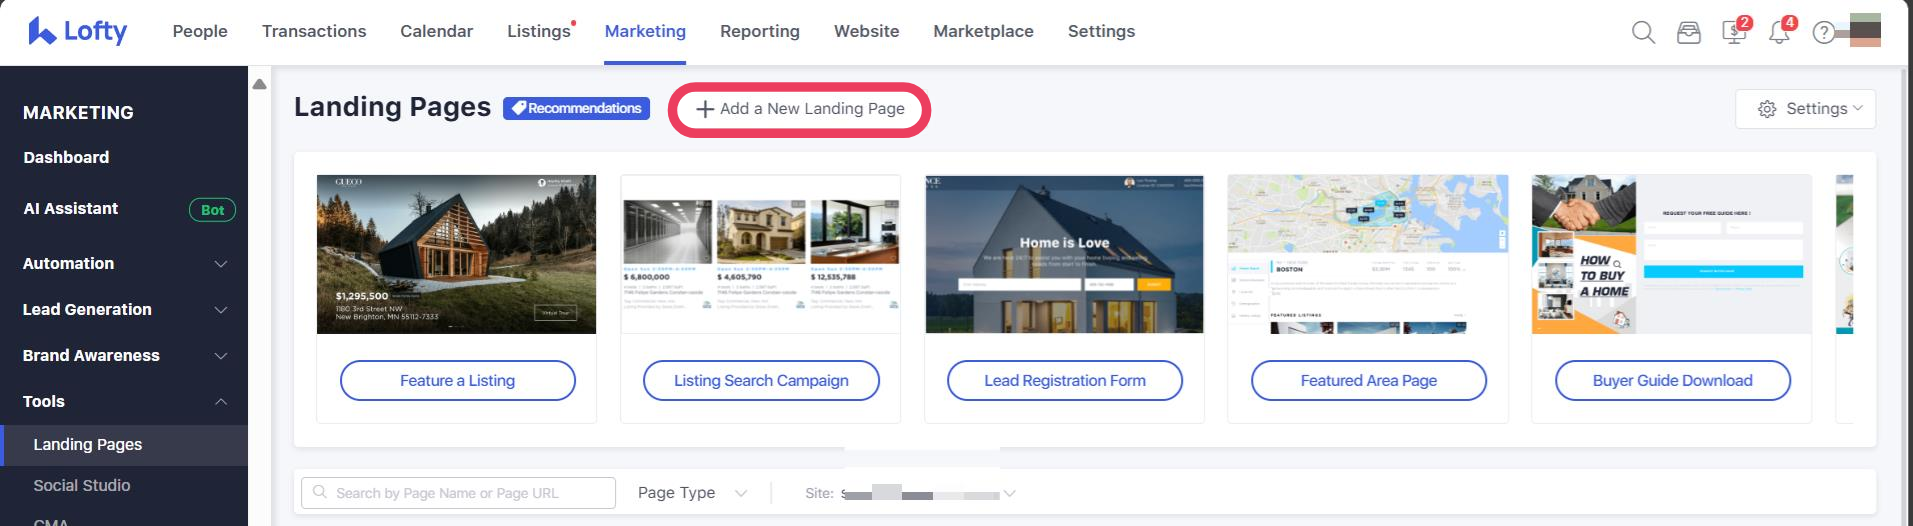1913x526 pixels.
Task: Open the billing monitor icon with badge
Action: [x=1734, y=32]
